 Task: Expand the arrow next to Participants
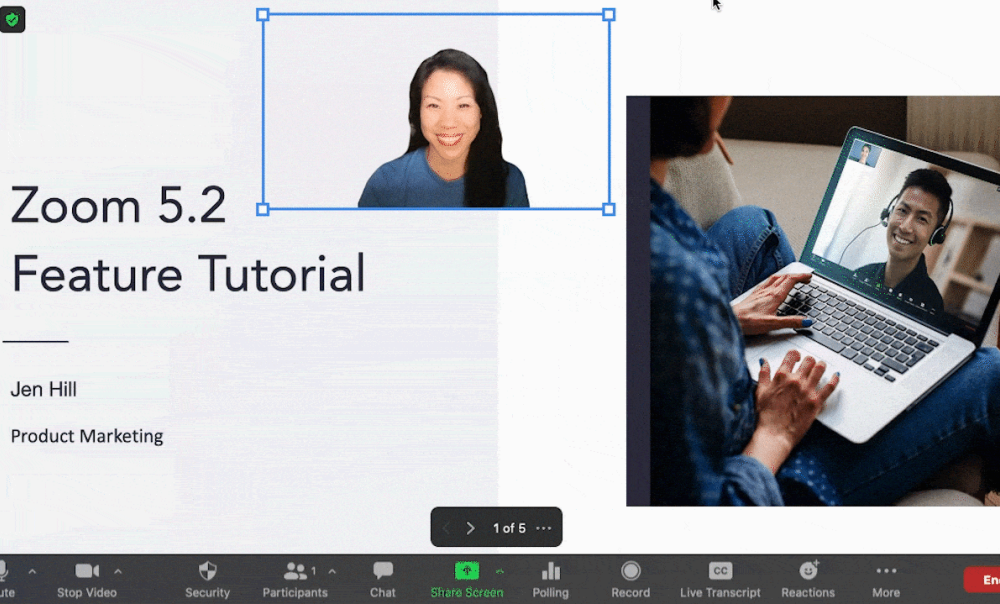(x=332, y=571)
